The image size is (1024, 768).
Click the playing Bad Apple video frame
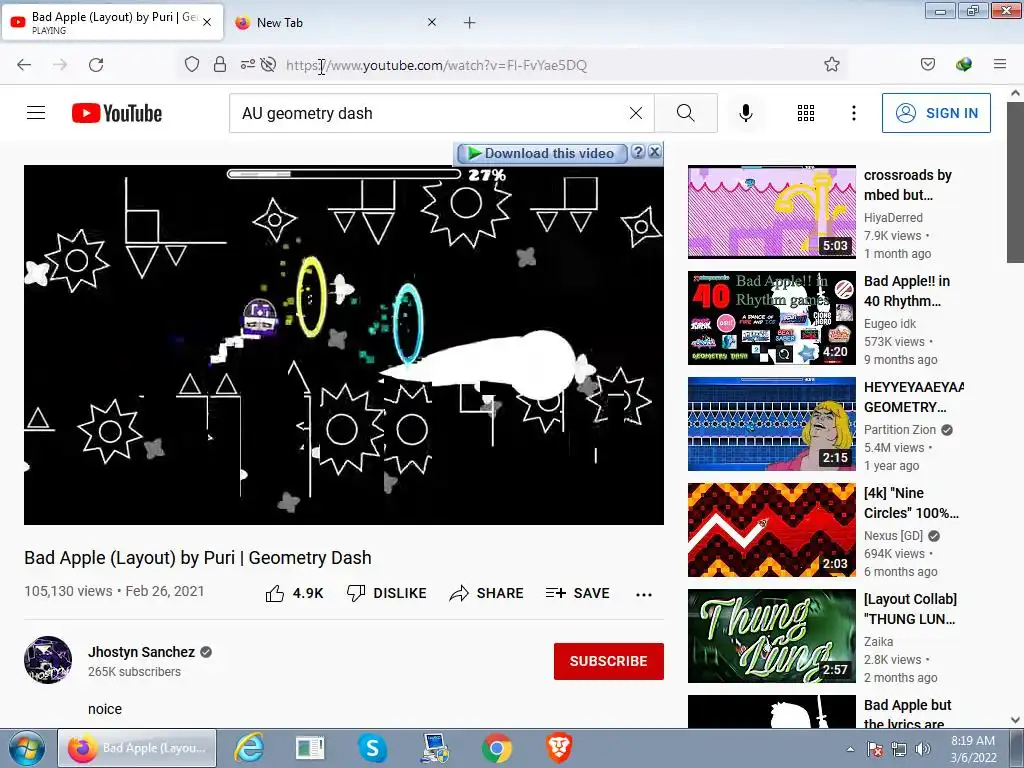[x=344, y=345]
